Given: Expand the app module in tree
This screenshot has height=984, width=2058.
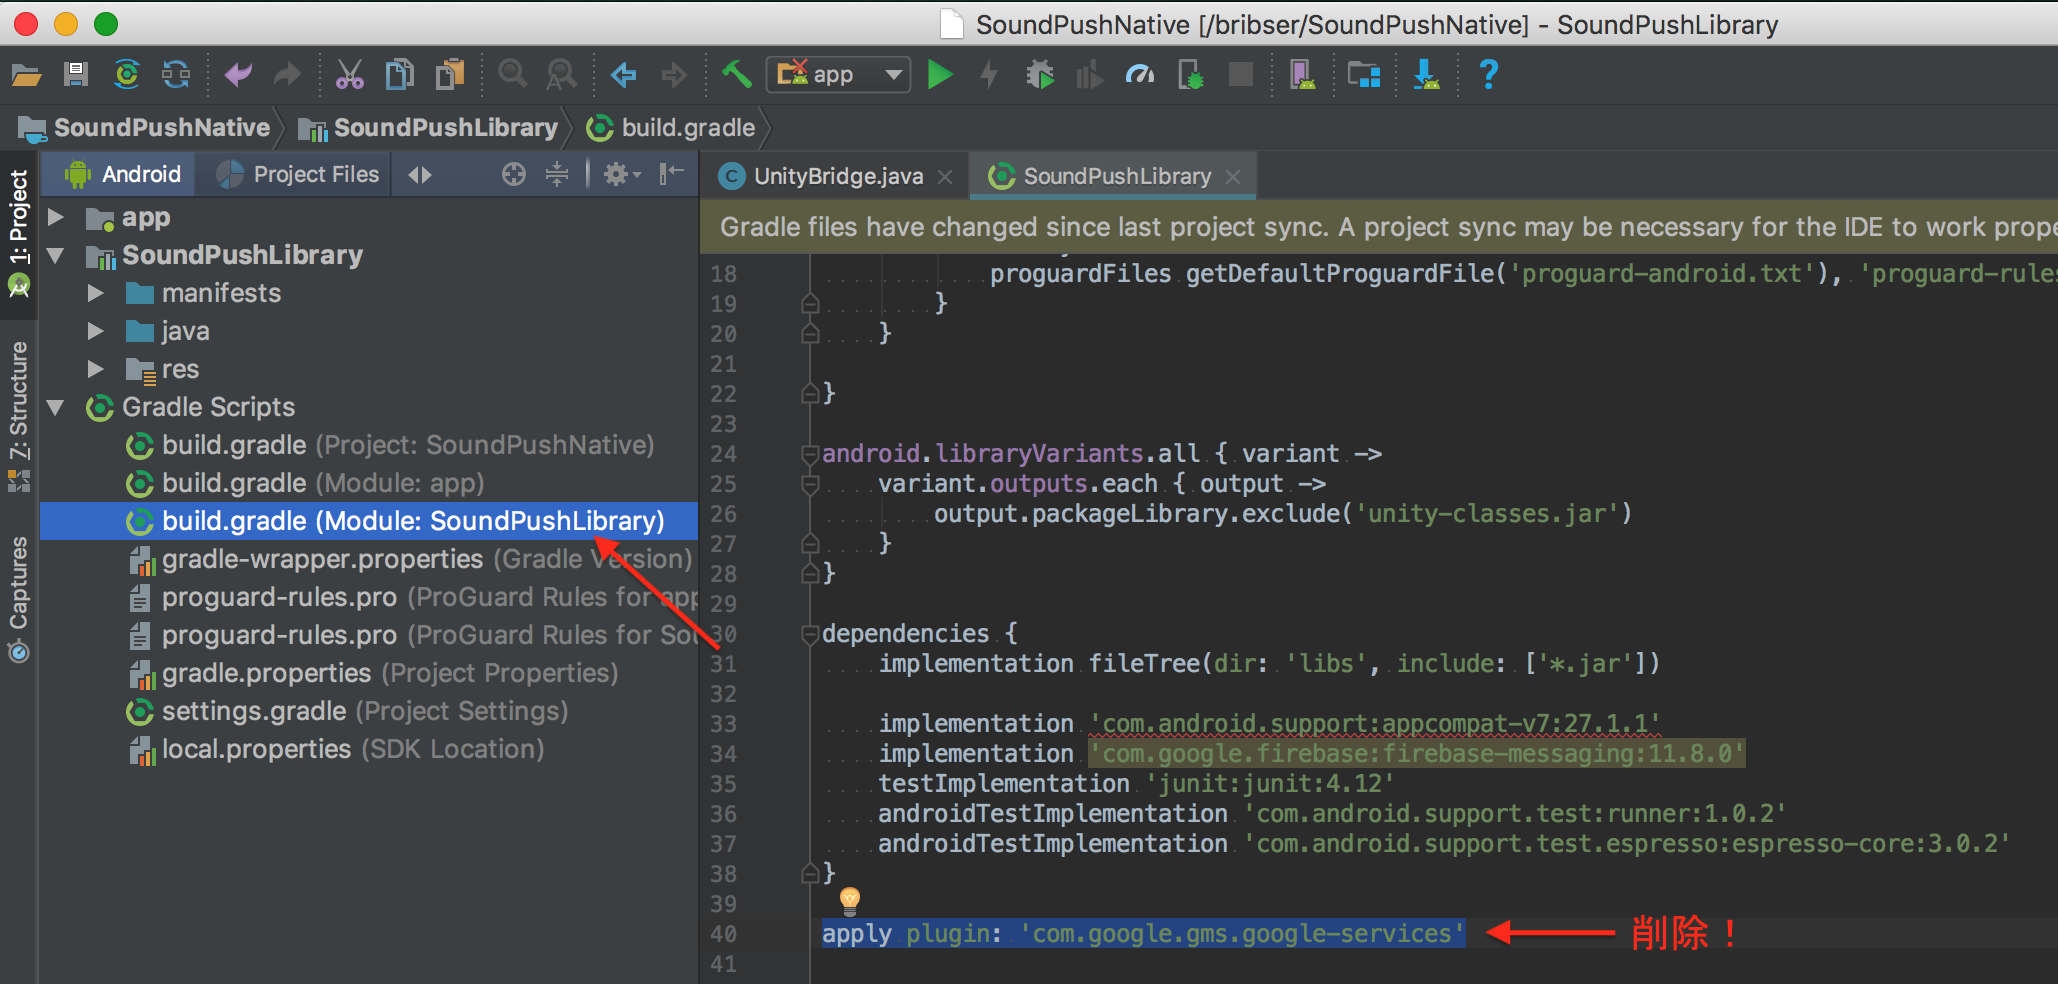Looking at the screenshot, I should tap(56, 218).
